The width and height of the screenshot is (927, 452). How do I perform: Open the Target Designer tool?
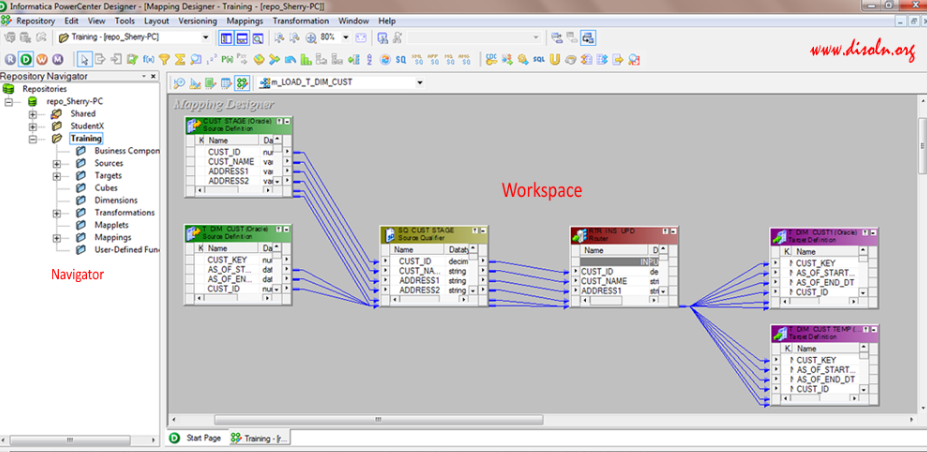pyautogui.click(x=195, y=83)
